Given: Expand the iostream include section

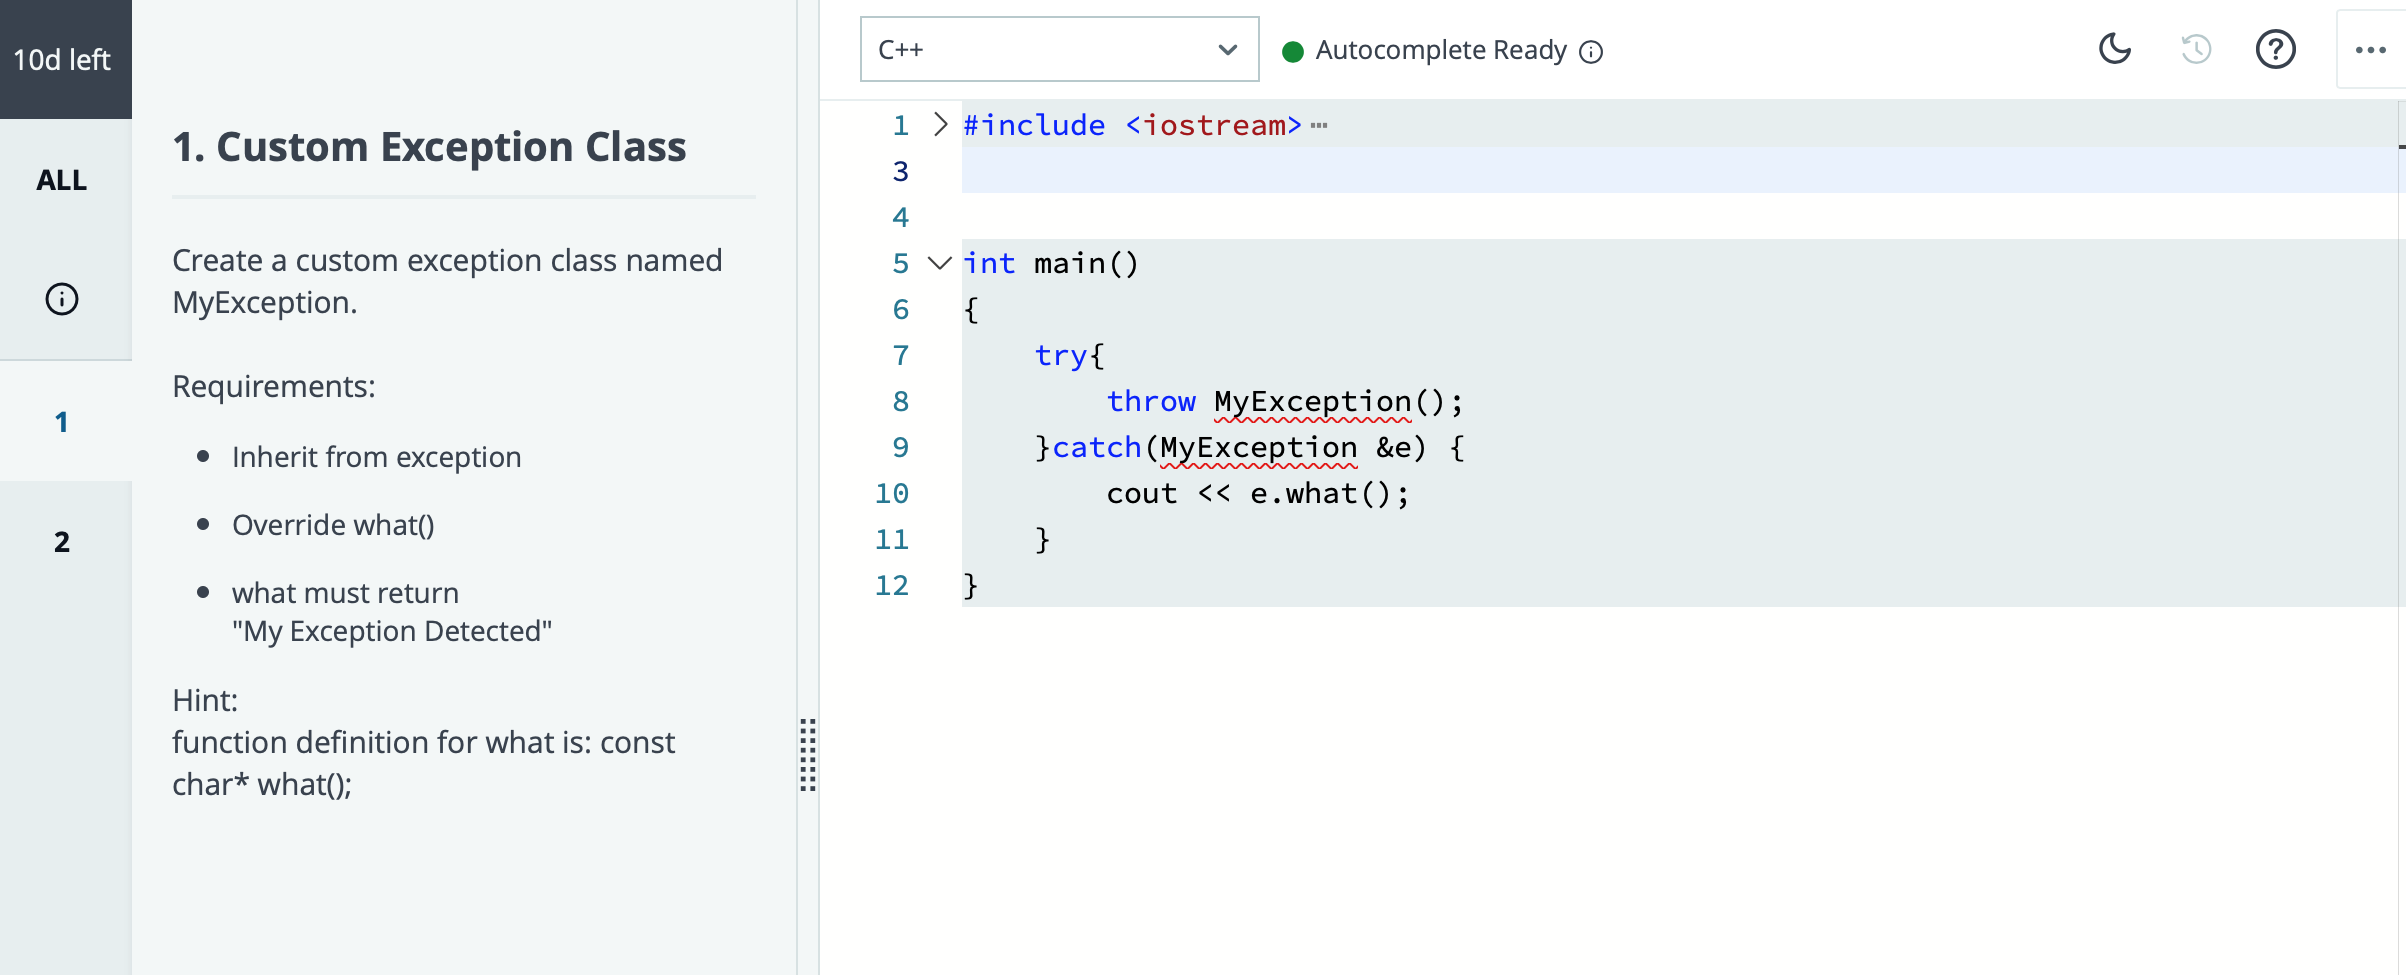Looking at the screenshot, I should click(x=938, y=123).
